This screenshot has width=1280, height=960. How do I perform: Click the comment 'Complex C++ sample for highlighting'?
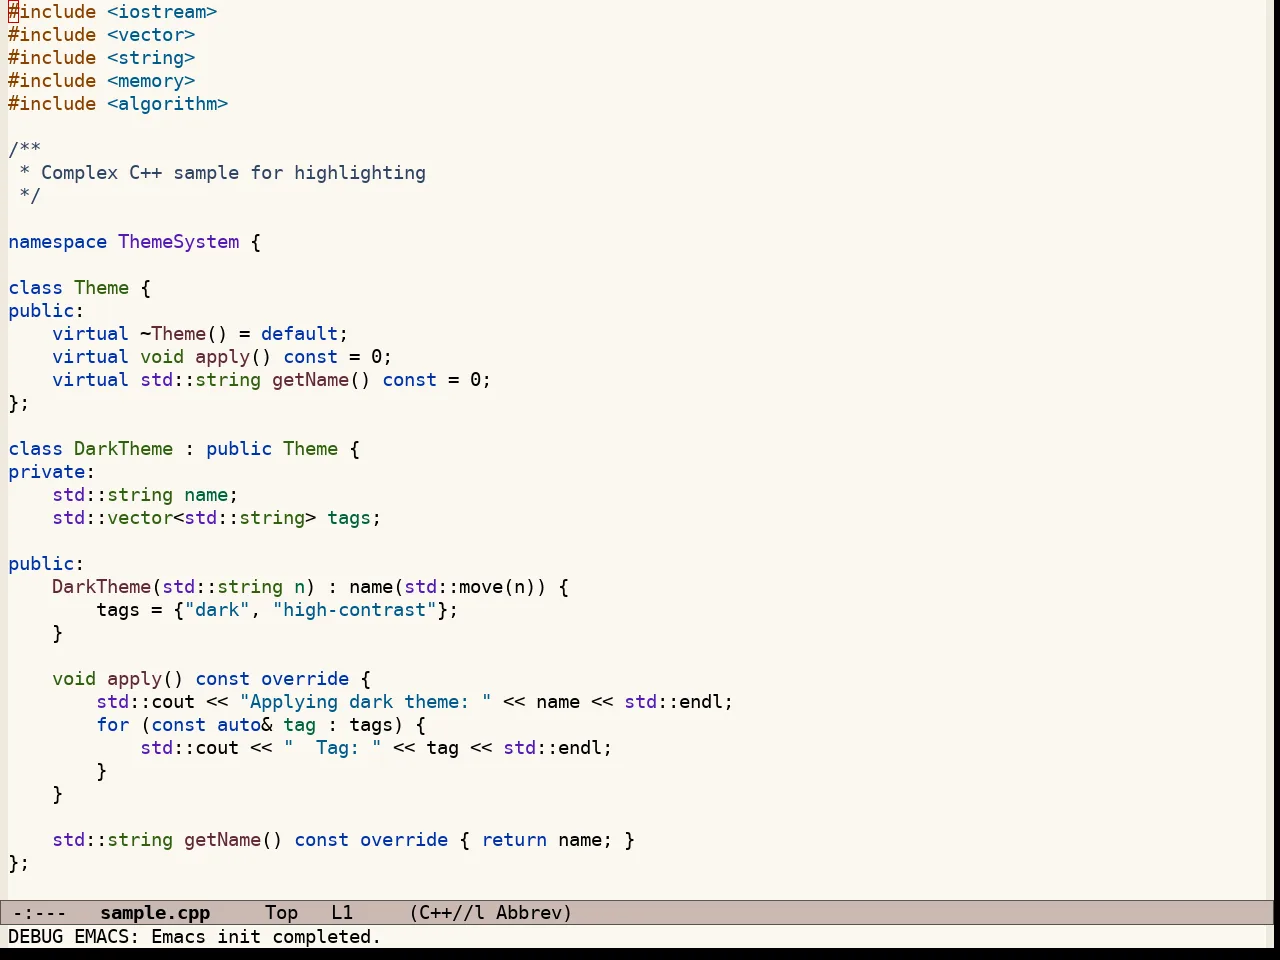(x=233, y=173)
